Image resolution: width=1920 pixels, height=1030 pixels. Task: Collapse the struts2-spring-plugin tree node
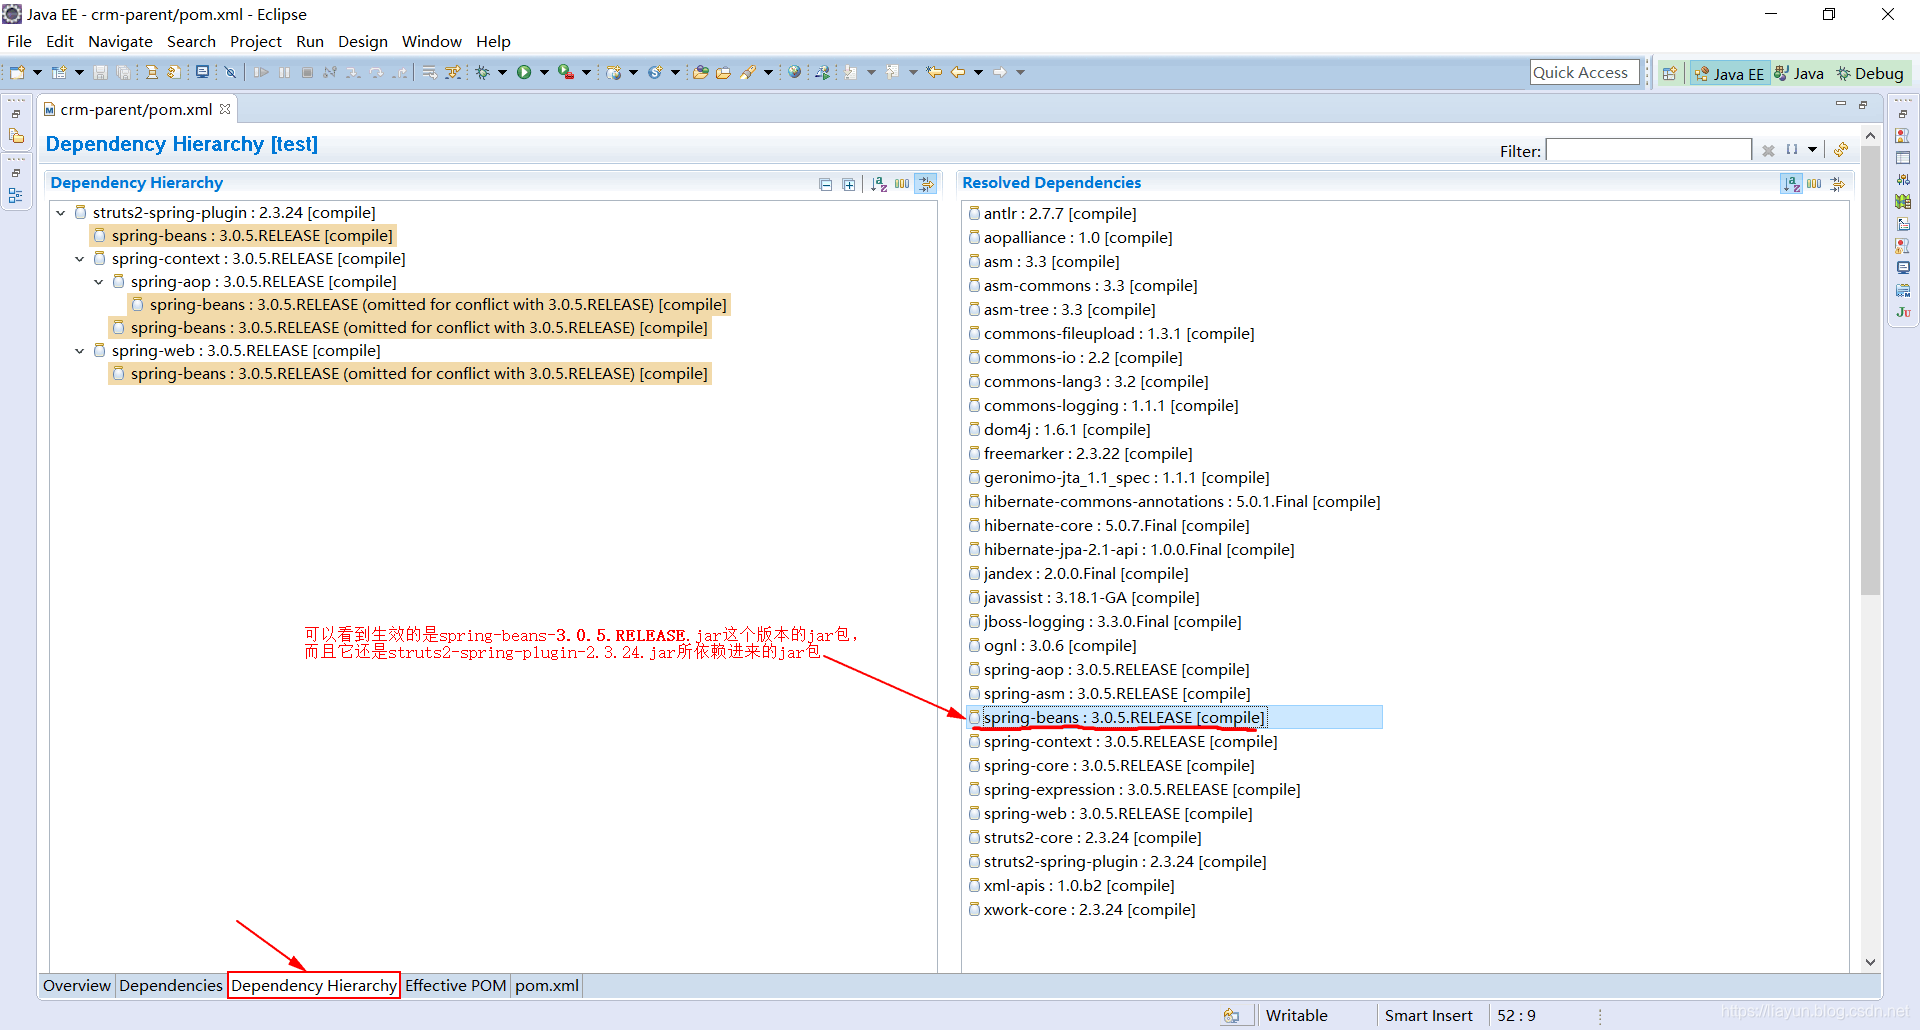pos(61,213)
